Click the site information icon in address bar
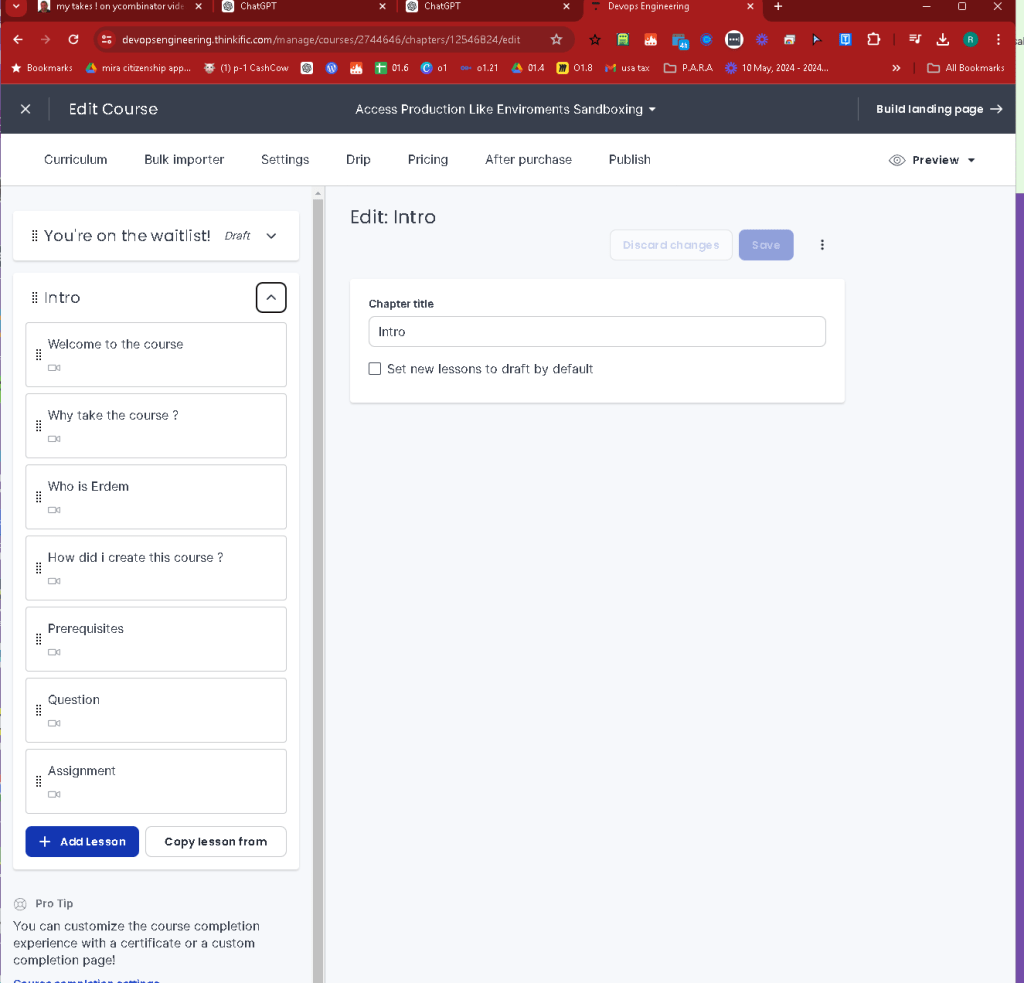This screenshot has height=983, width=1024. click(106, 40)
